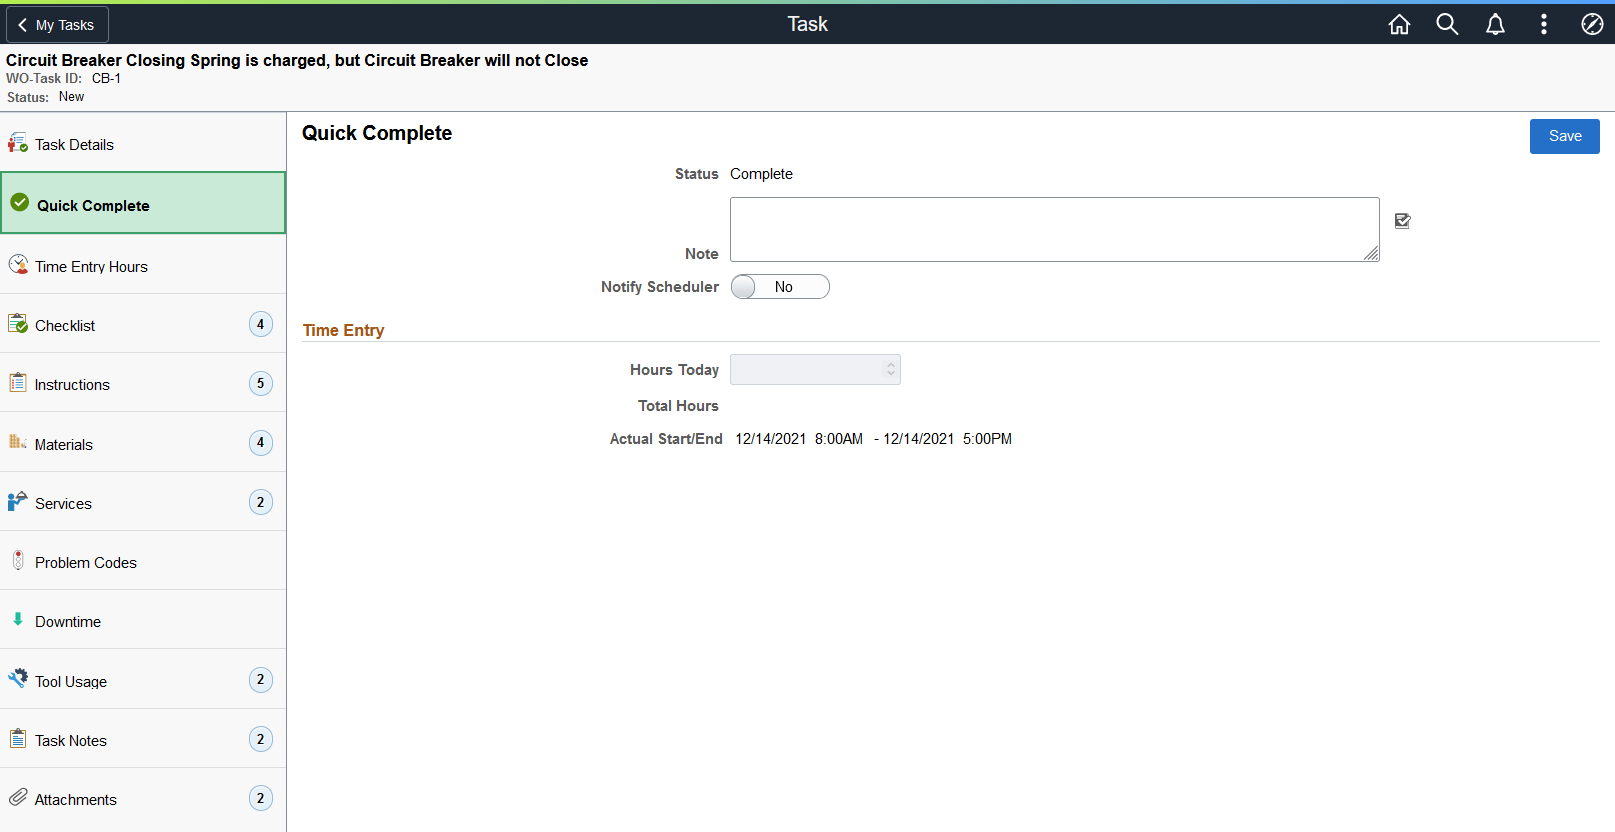1615x832 pixels.
Task: Click the Instructions count badge 5
Action: point(261,383)
